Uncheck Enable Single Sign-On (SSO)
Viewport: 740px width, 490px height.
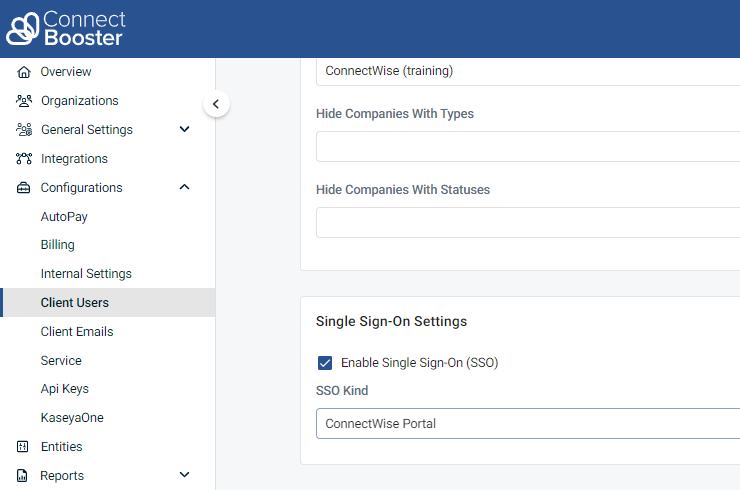(x=325, y=363)
